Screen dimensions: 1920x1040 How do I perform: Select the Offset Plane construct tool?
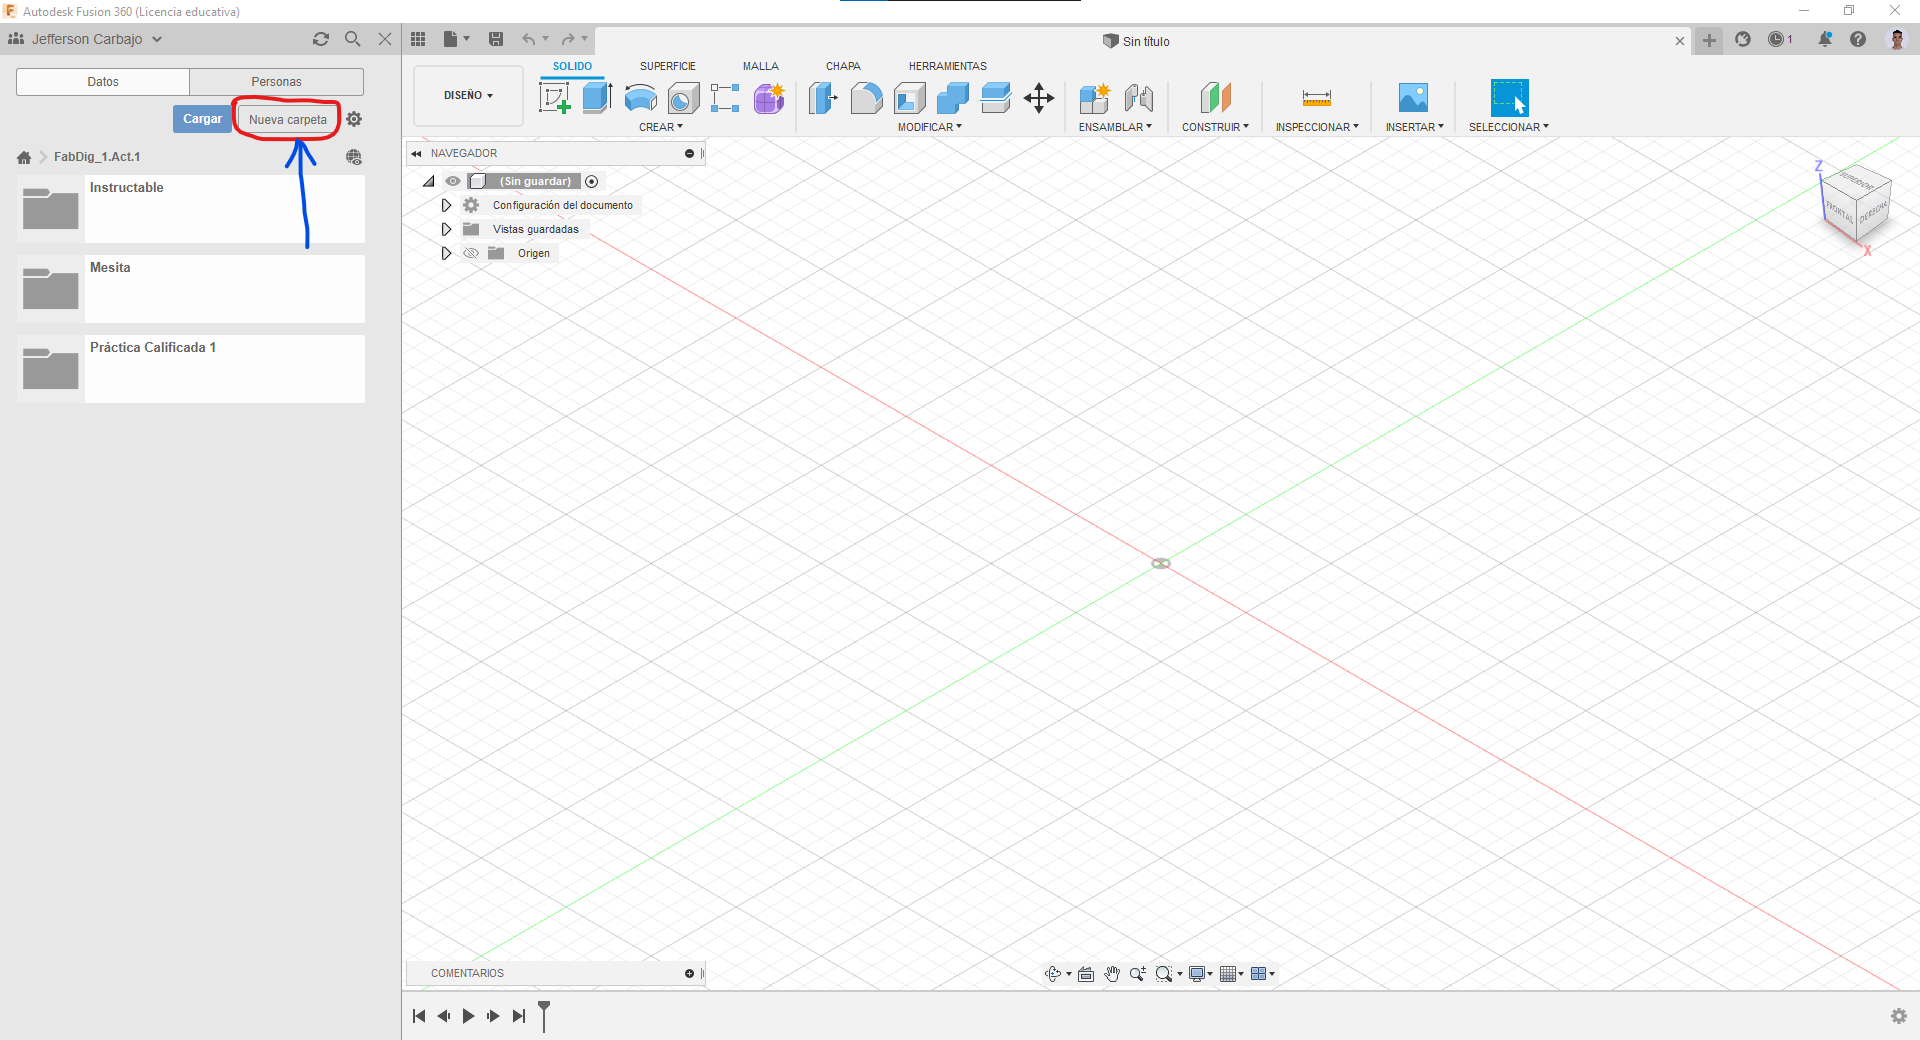[1215, 98]
